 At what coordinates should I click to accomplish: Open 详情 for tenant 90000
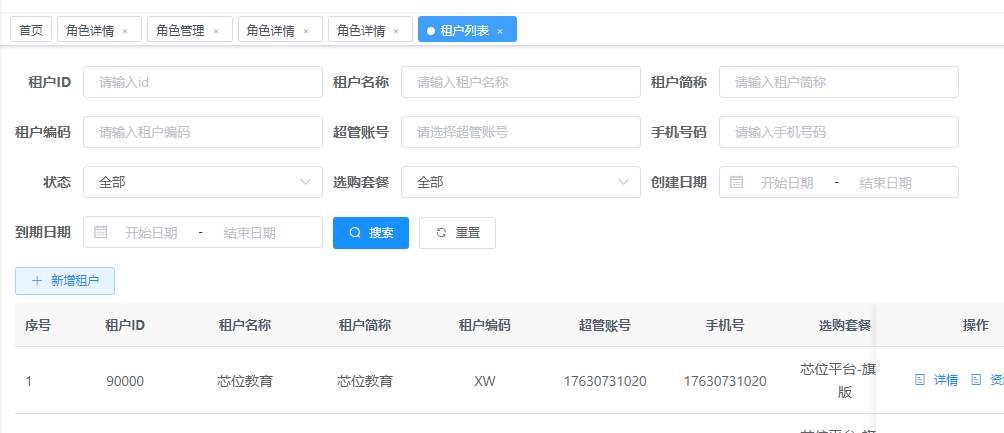coord(937,380)
